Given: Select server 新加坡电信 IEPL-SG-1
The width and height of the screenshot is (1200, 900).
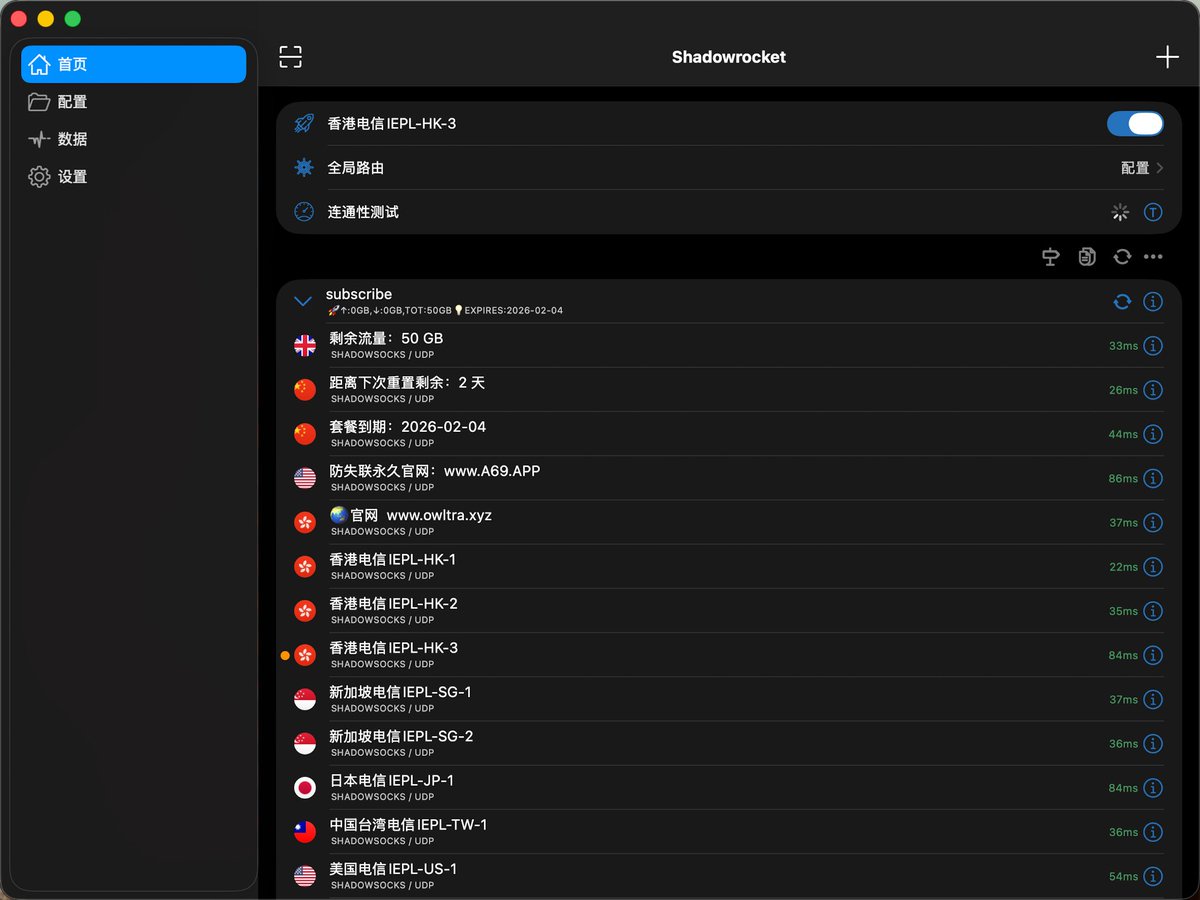Looking at the screenshot, I should [x=729, y=700].
